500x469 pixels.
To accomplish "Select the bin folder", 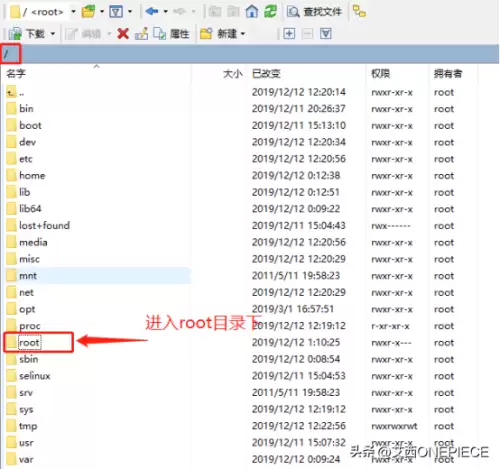I will click(x=26, y=109).
